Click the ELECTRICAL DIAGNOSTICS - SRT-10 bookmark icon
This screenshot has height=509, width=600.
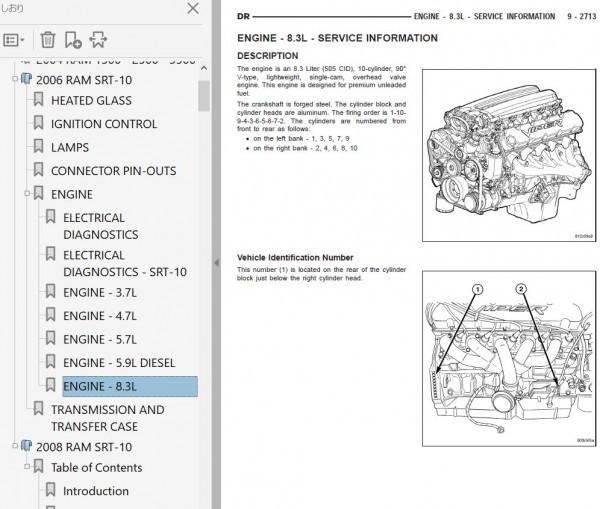(51, 254)
